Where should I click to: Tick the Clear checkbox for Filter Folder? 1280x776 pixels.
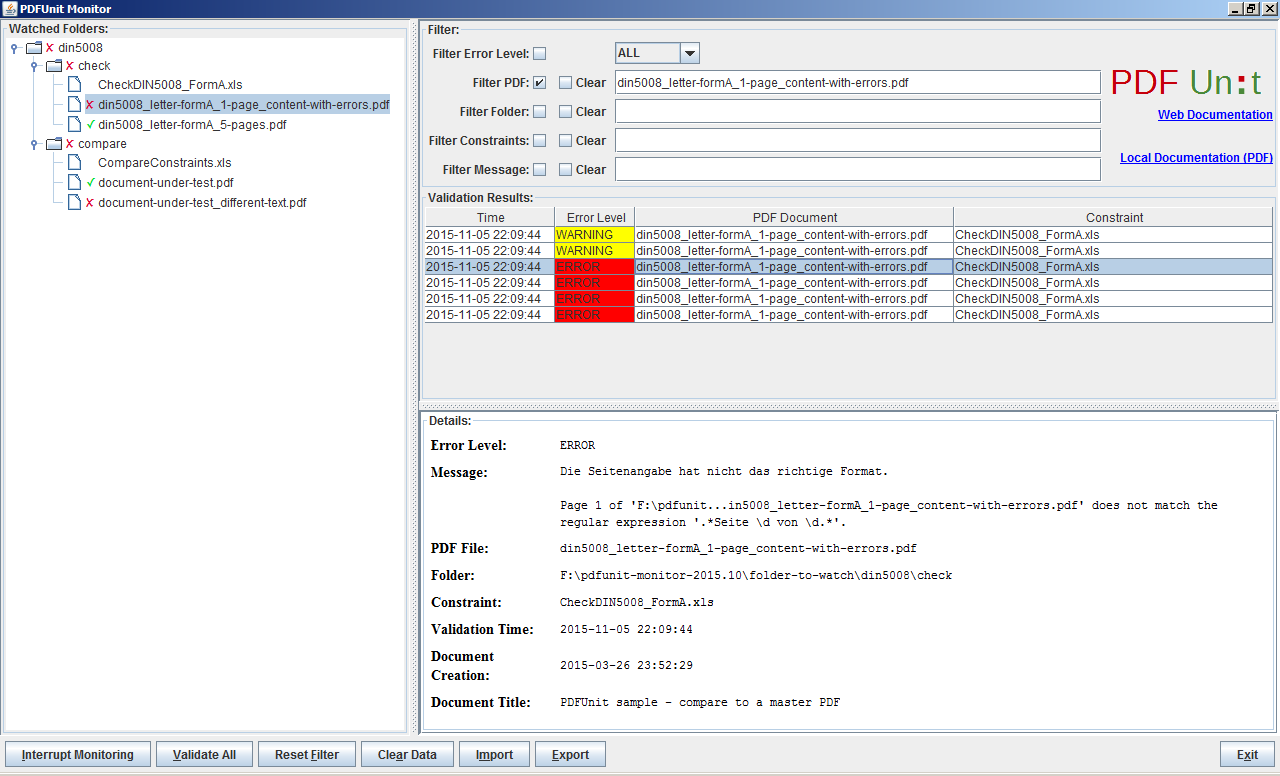pos(565,112)
